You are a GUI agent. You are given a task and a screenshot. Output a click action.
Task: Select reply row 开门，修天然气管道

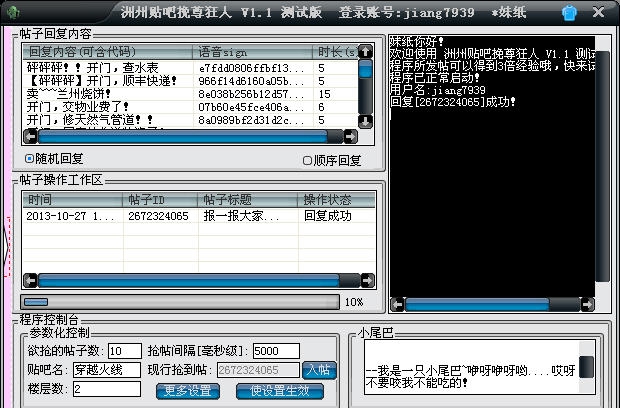click(x=90, y=120)
